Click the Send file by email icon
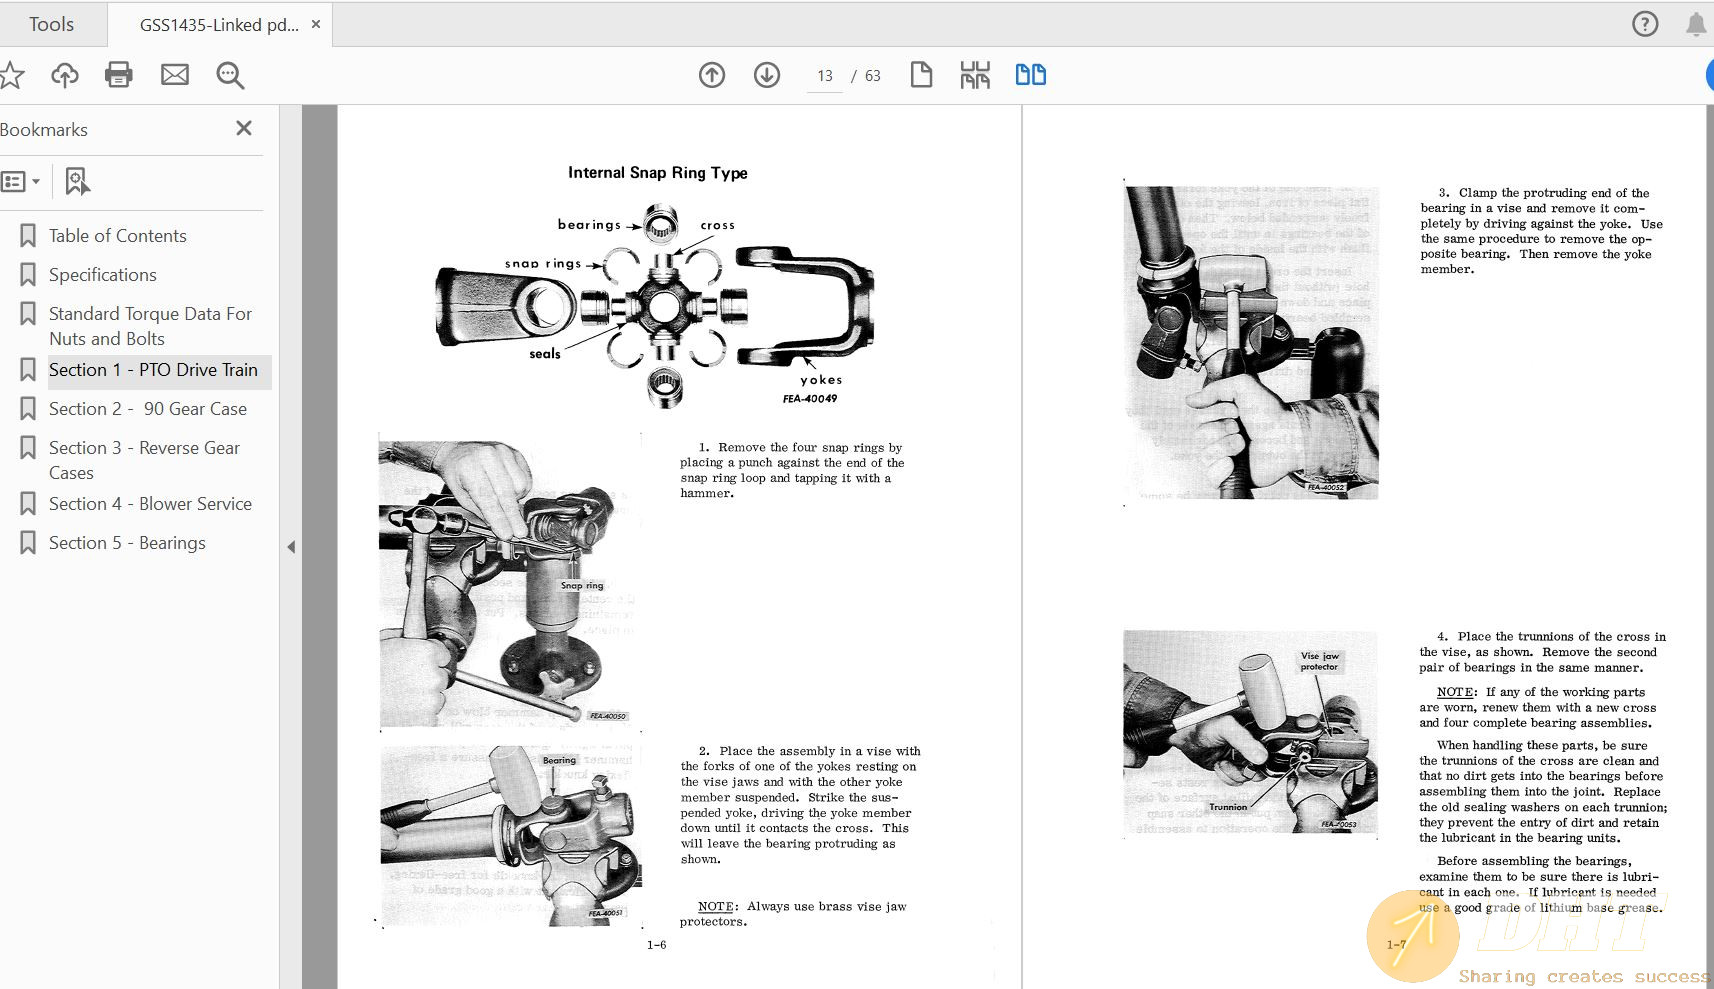The image size is (1714, 989). tap(175, 75)
